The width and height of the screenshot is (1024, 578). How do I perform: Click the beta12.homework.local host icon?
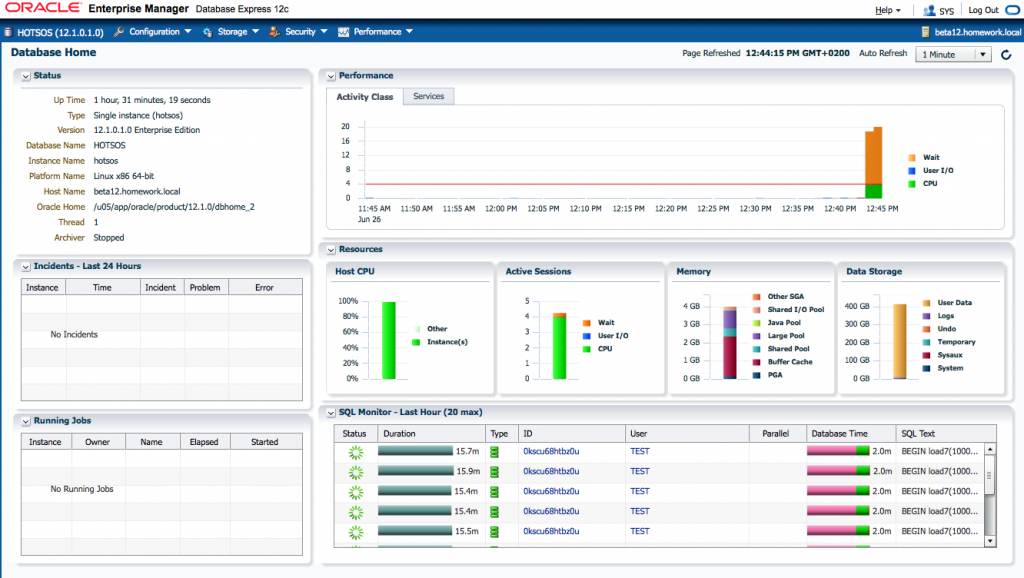coord(925,32)
